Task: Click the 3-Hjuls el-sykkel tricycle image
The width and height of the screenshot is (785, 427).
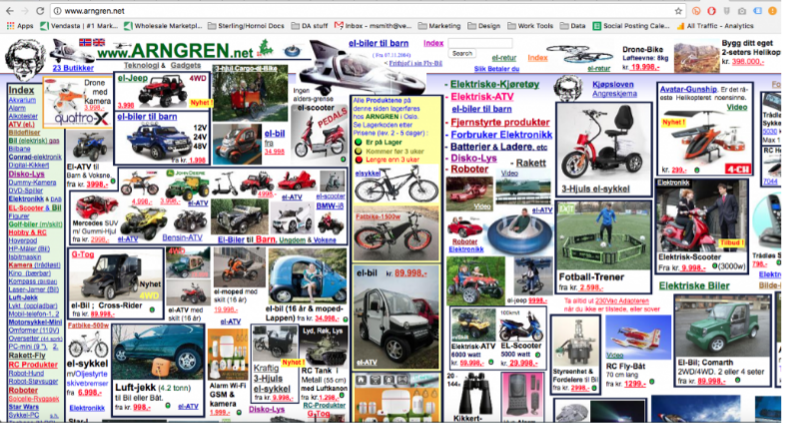Action: click(x=602, y=145)
